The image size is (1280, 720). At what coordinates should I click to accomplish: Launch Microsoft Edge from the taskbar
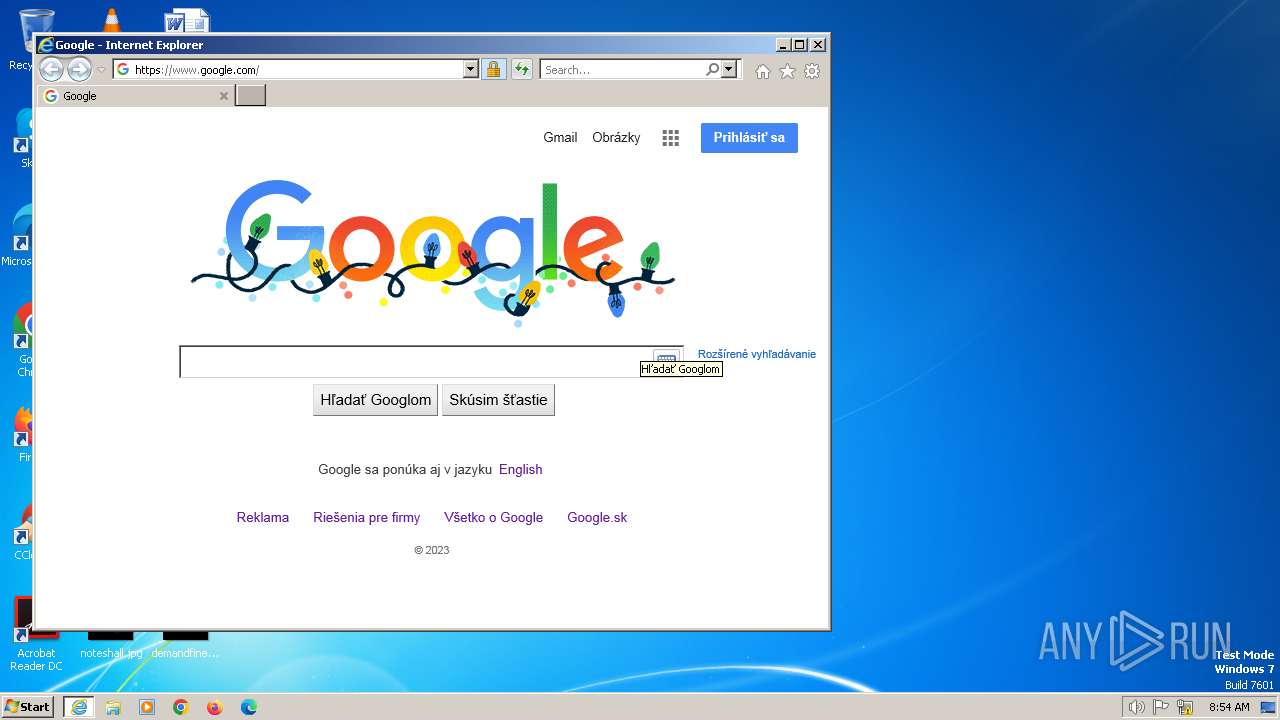(249, 707)
